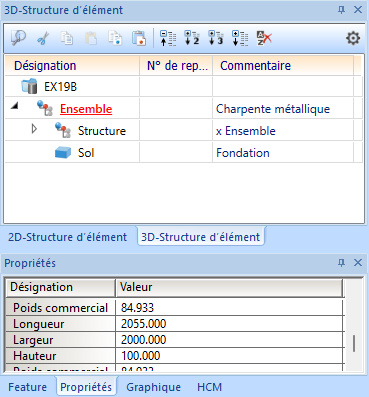Click the scissors cut icon
The width and height of the screenshot is (369, 397).
43,38
